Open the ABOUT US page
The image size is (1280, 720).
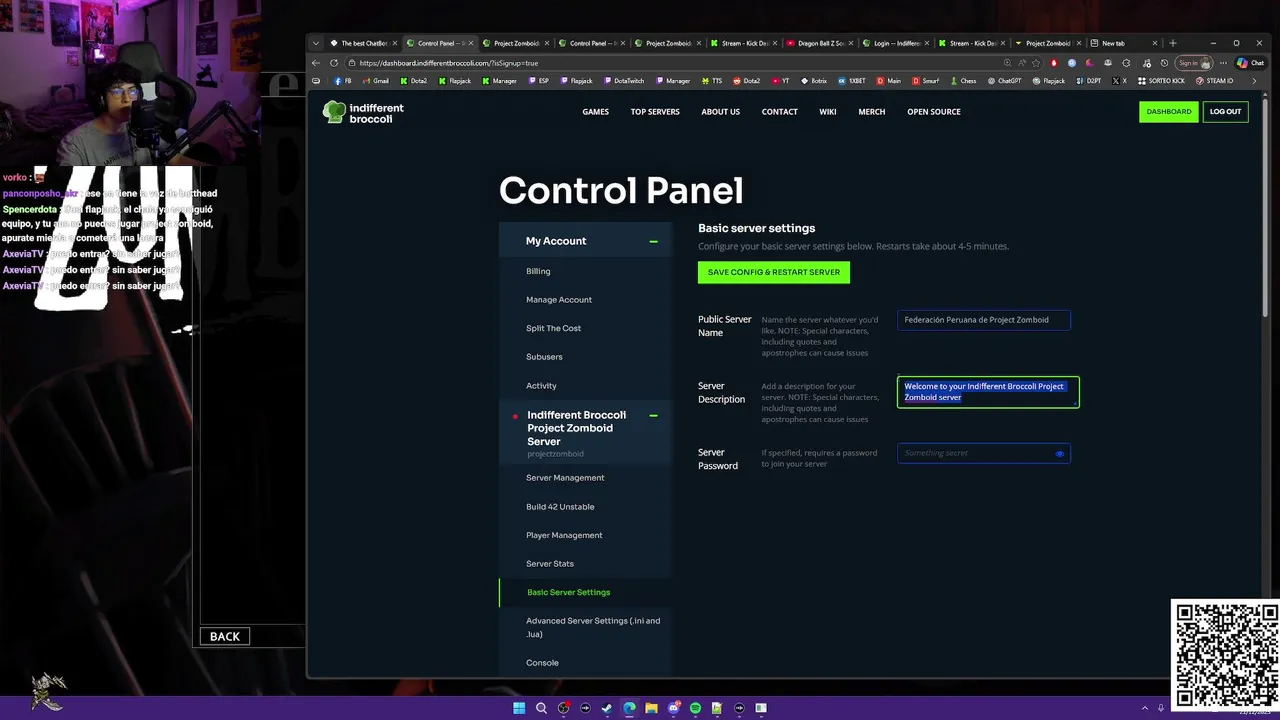pos(720,112)
